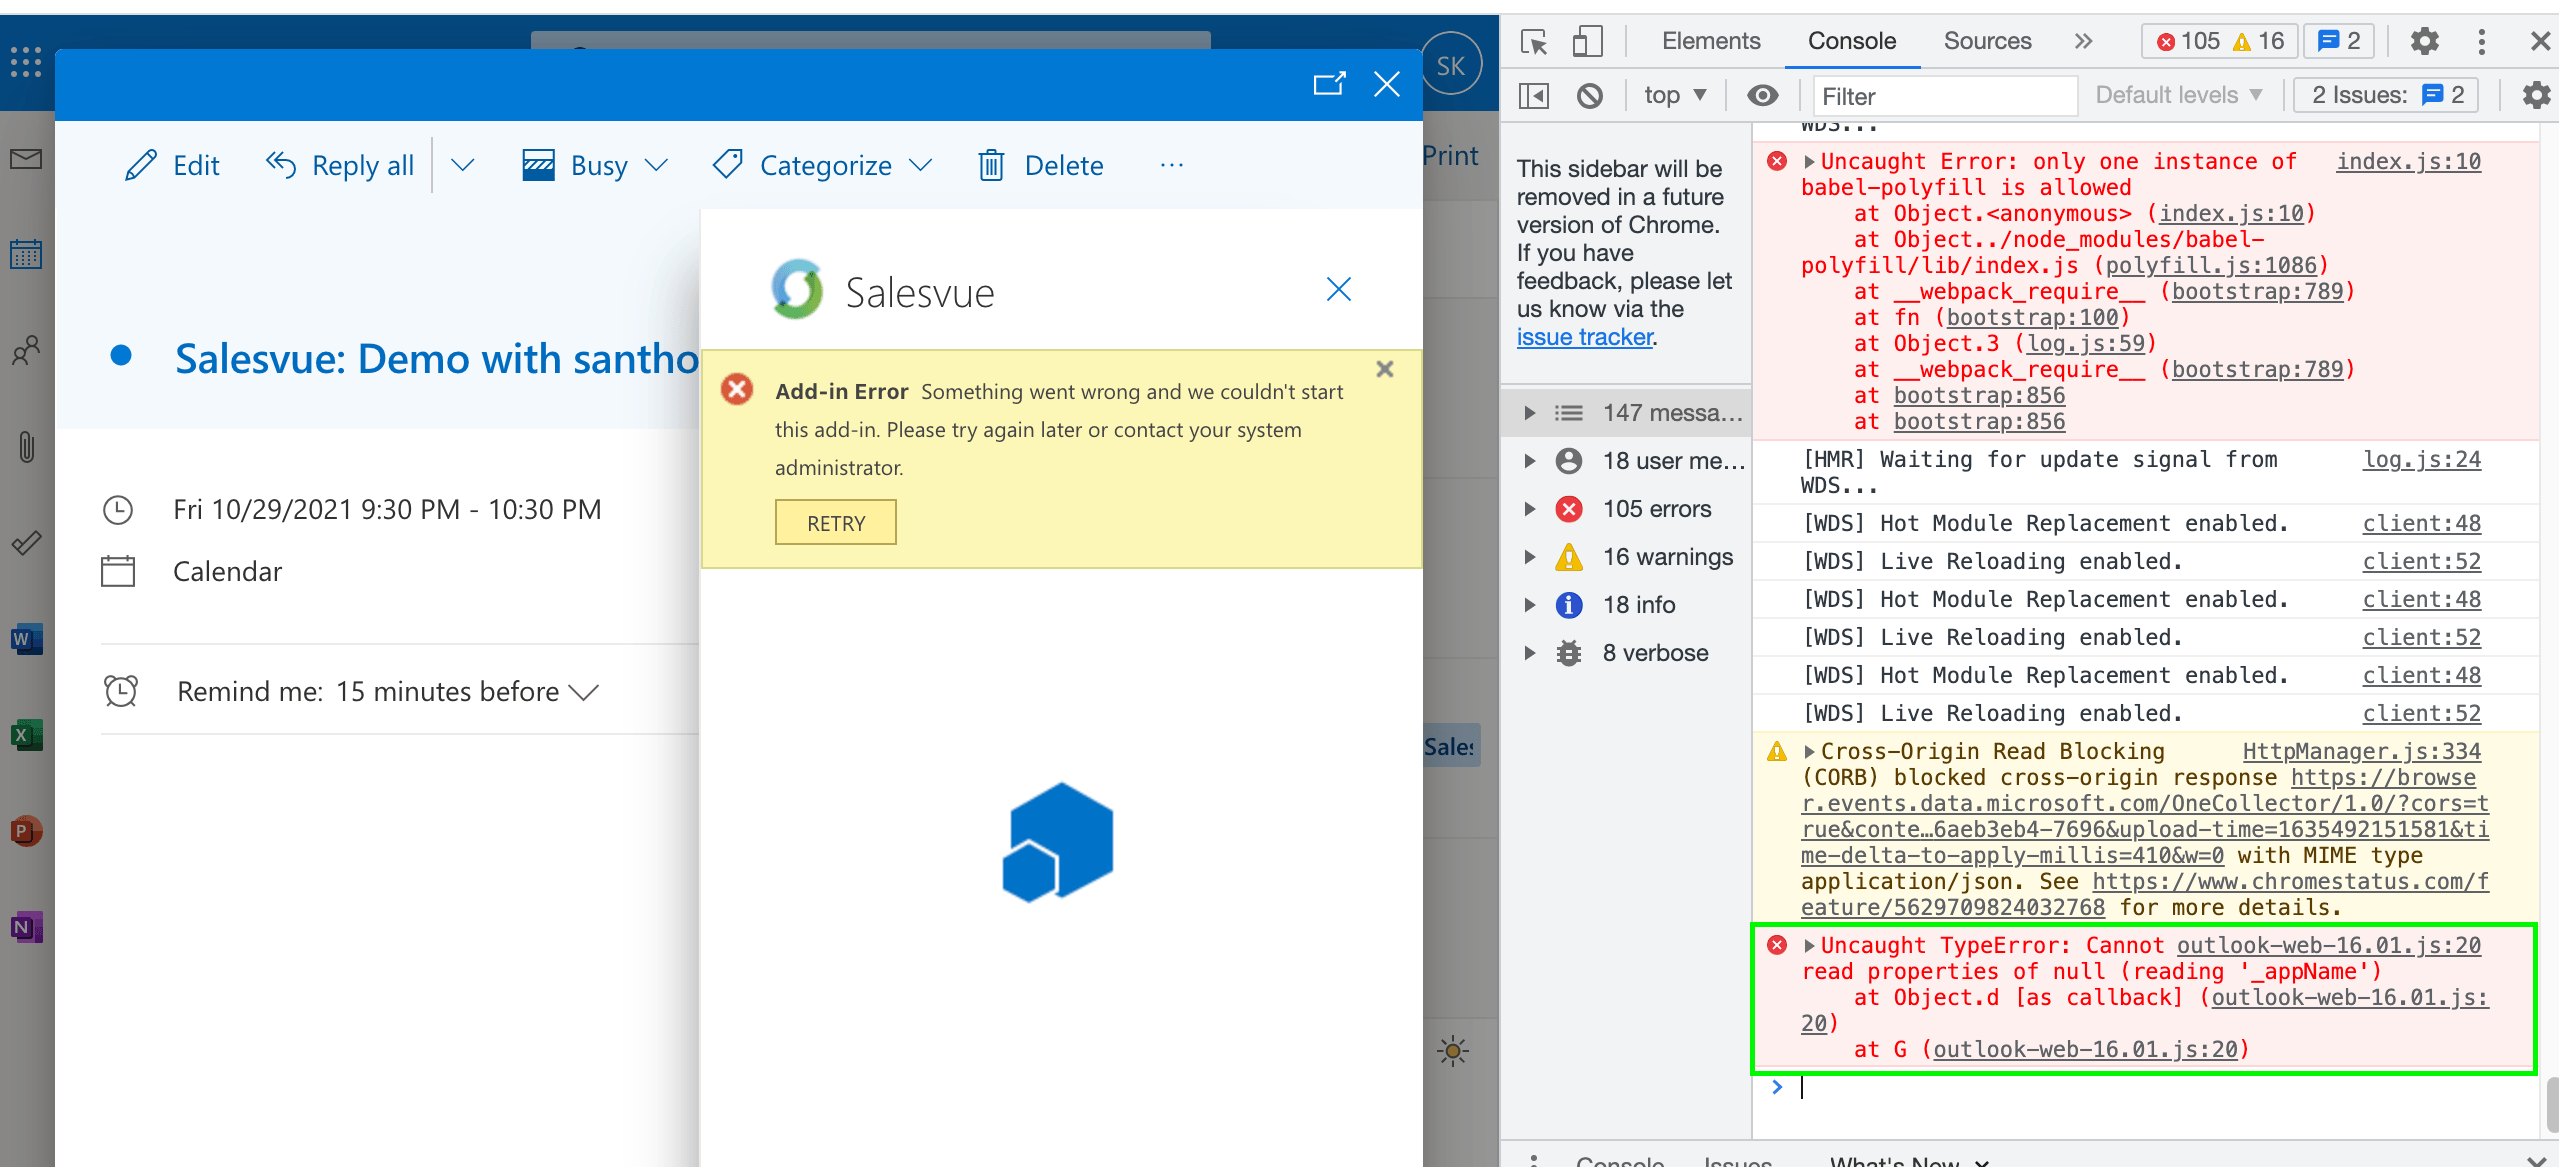Click Reply all in event toolbar

[340, 165]
